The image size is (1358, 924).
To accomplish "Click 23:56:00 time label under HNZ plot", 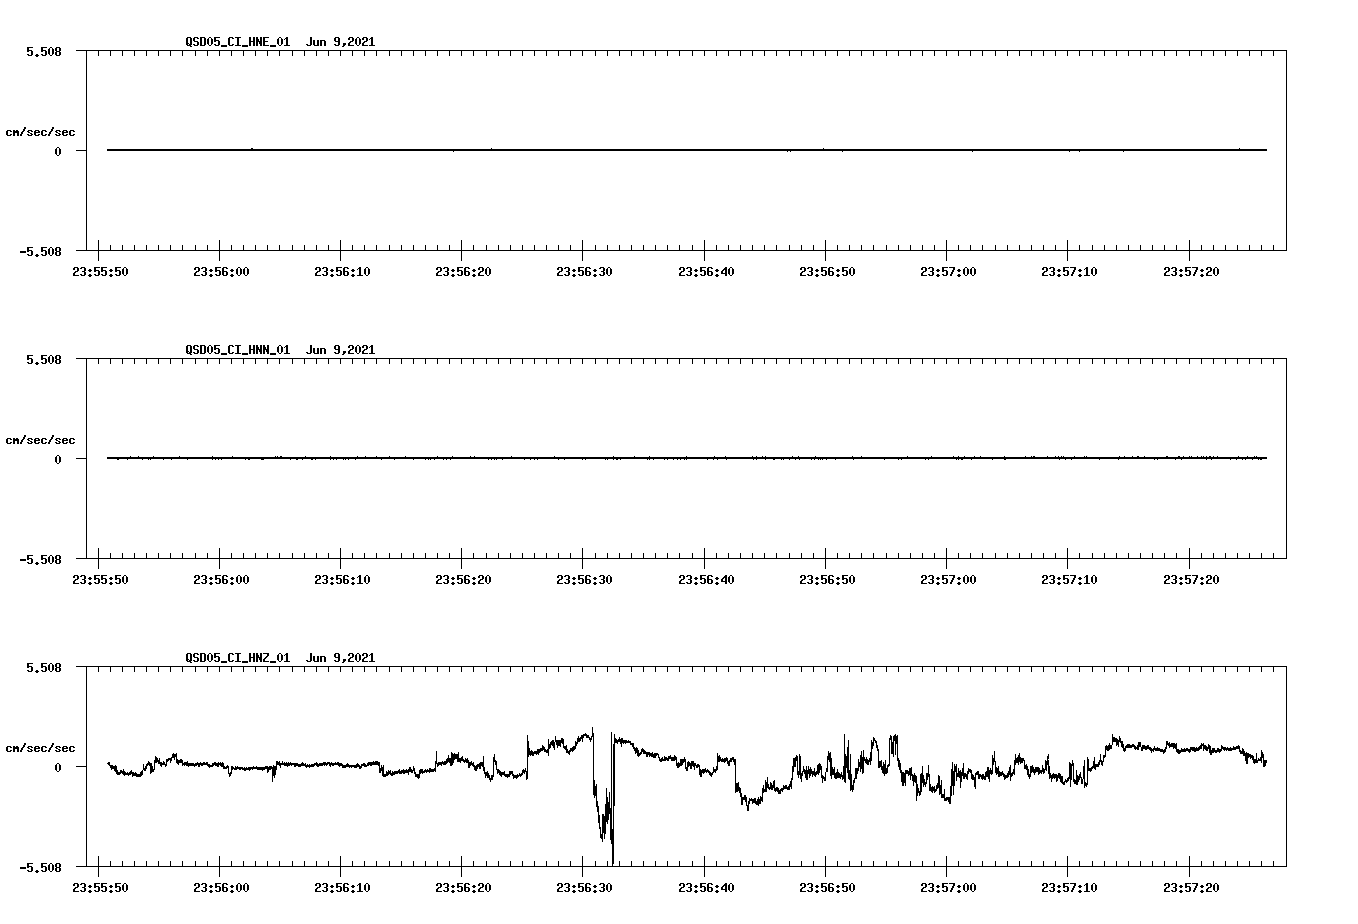I will tap(220, 887).
